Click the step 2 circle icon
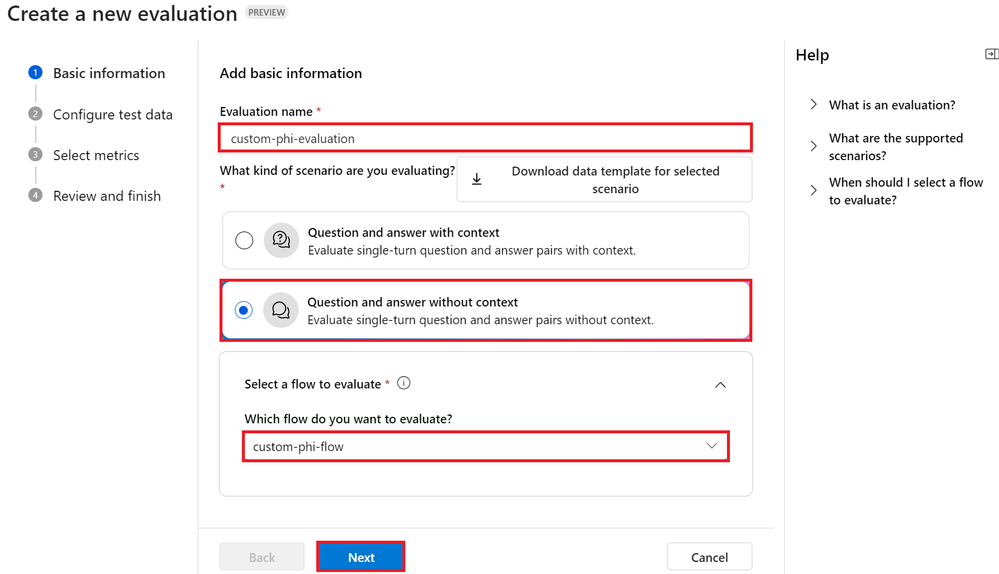 click(36, 114)
